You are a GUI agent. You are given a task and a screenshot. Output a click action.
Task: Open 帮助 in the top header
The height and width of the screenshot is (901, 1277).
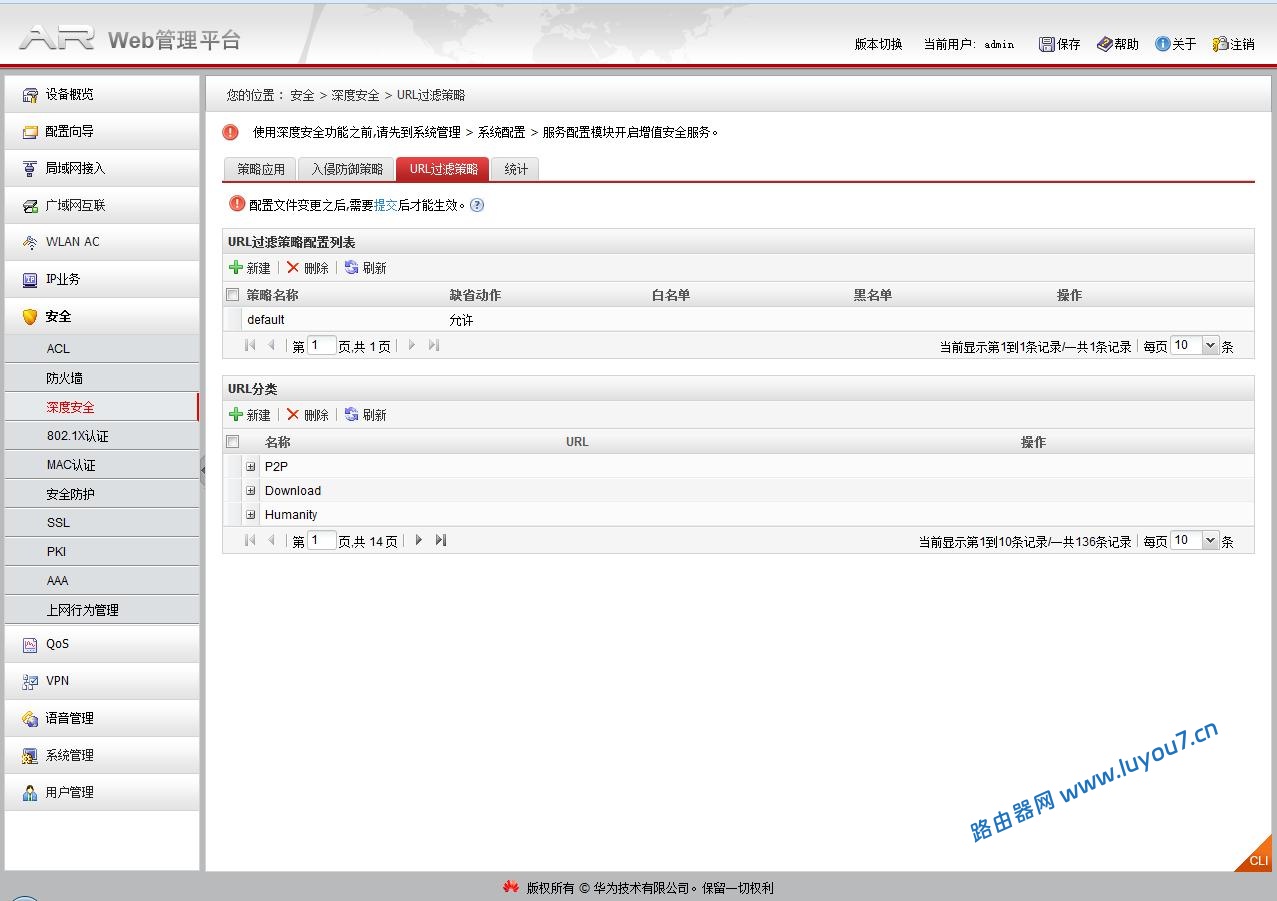click(1118, 44)
